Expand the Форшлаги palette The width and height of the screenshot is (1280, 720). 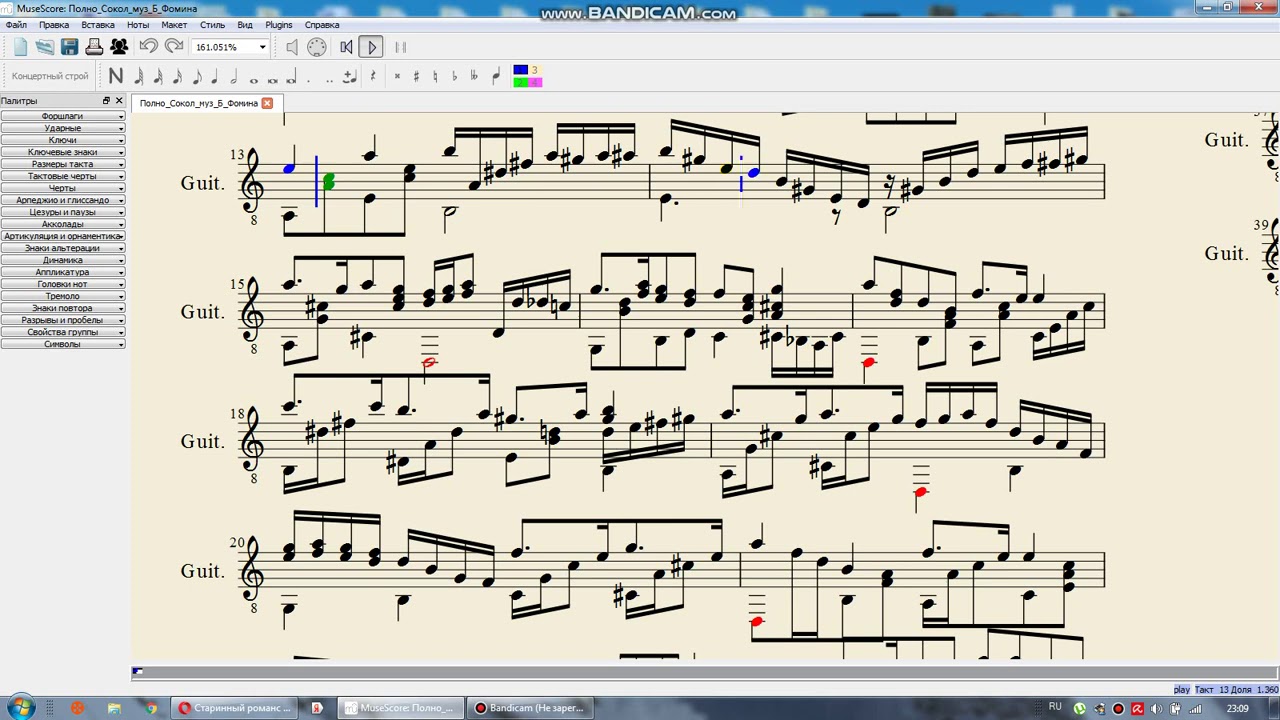tap(63, 116)
